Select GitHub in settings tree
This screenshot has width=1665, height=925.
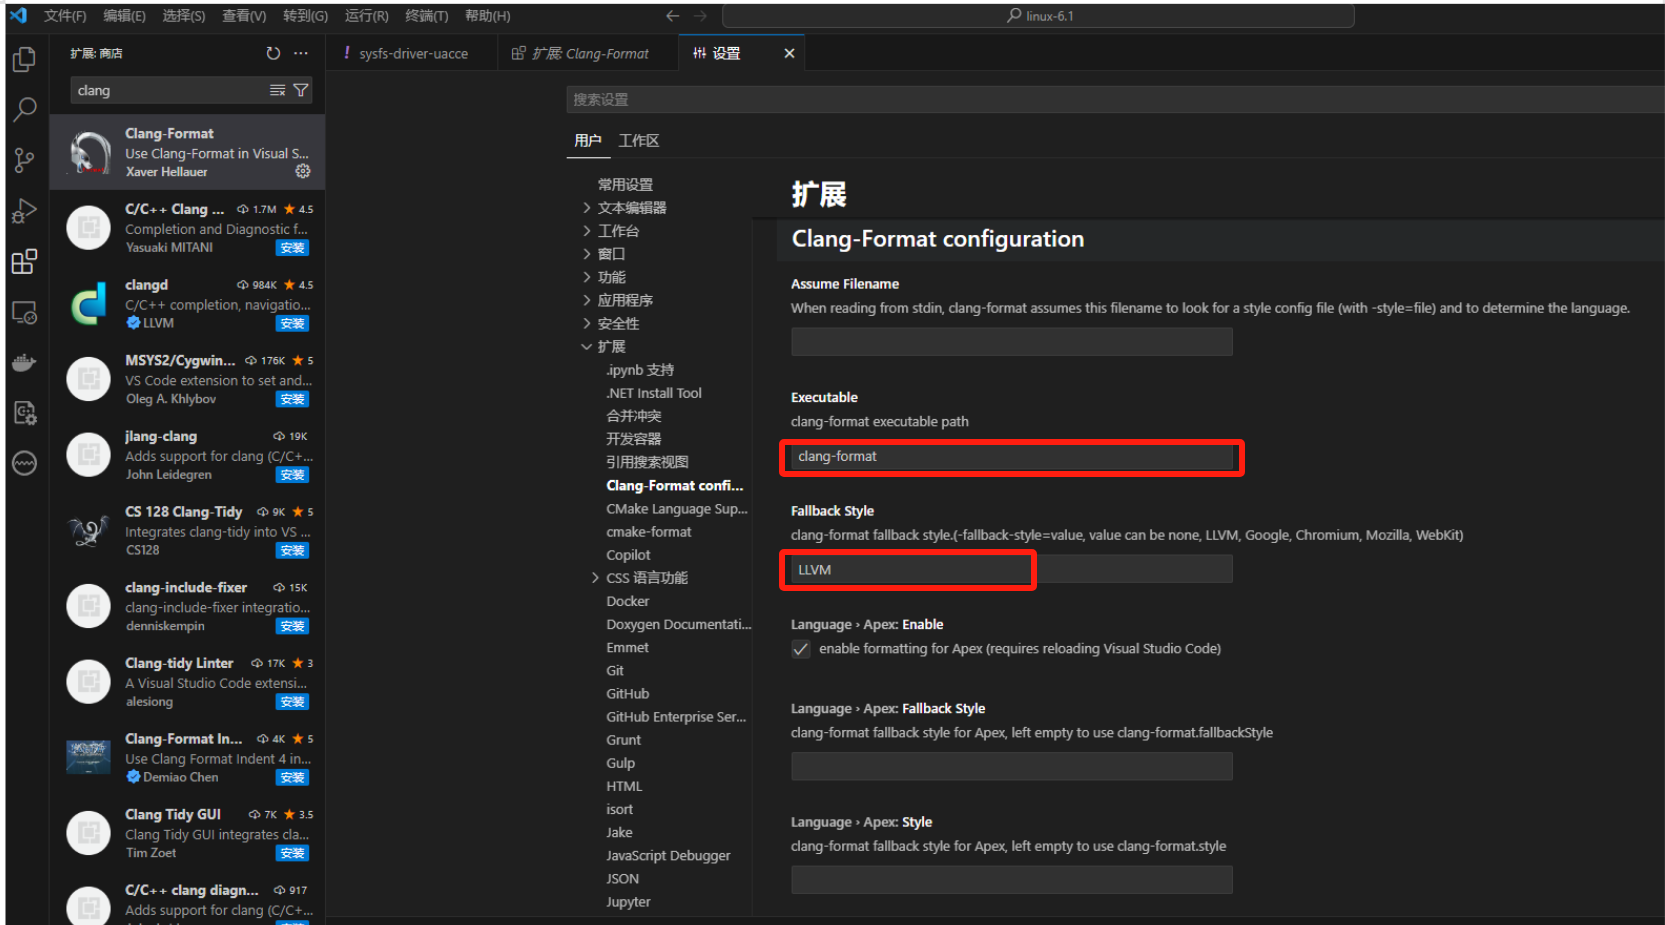tap(628, 694)
